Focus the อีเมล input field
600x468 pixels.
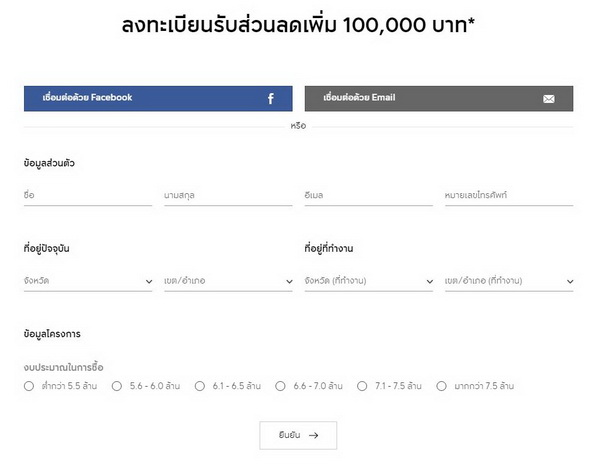point(368,195)
